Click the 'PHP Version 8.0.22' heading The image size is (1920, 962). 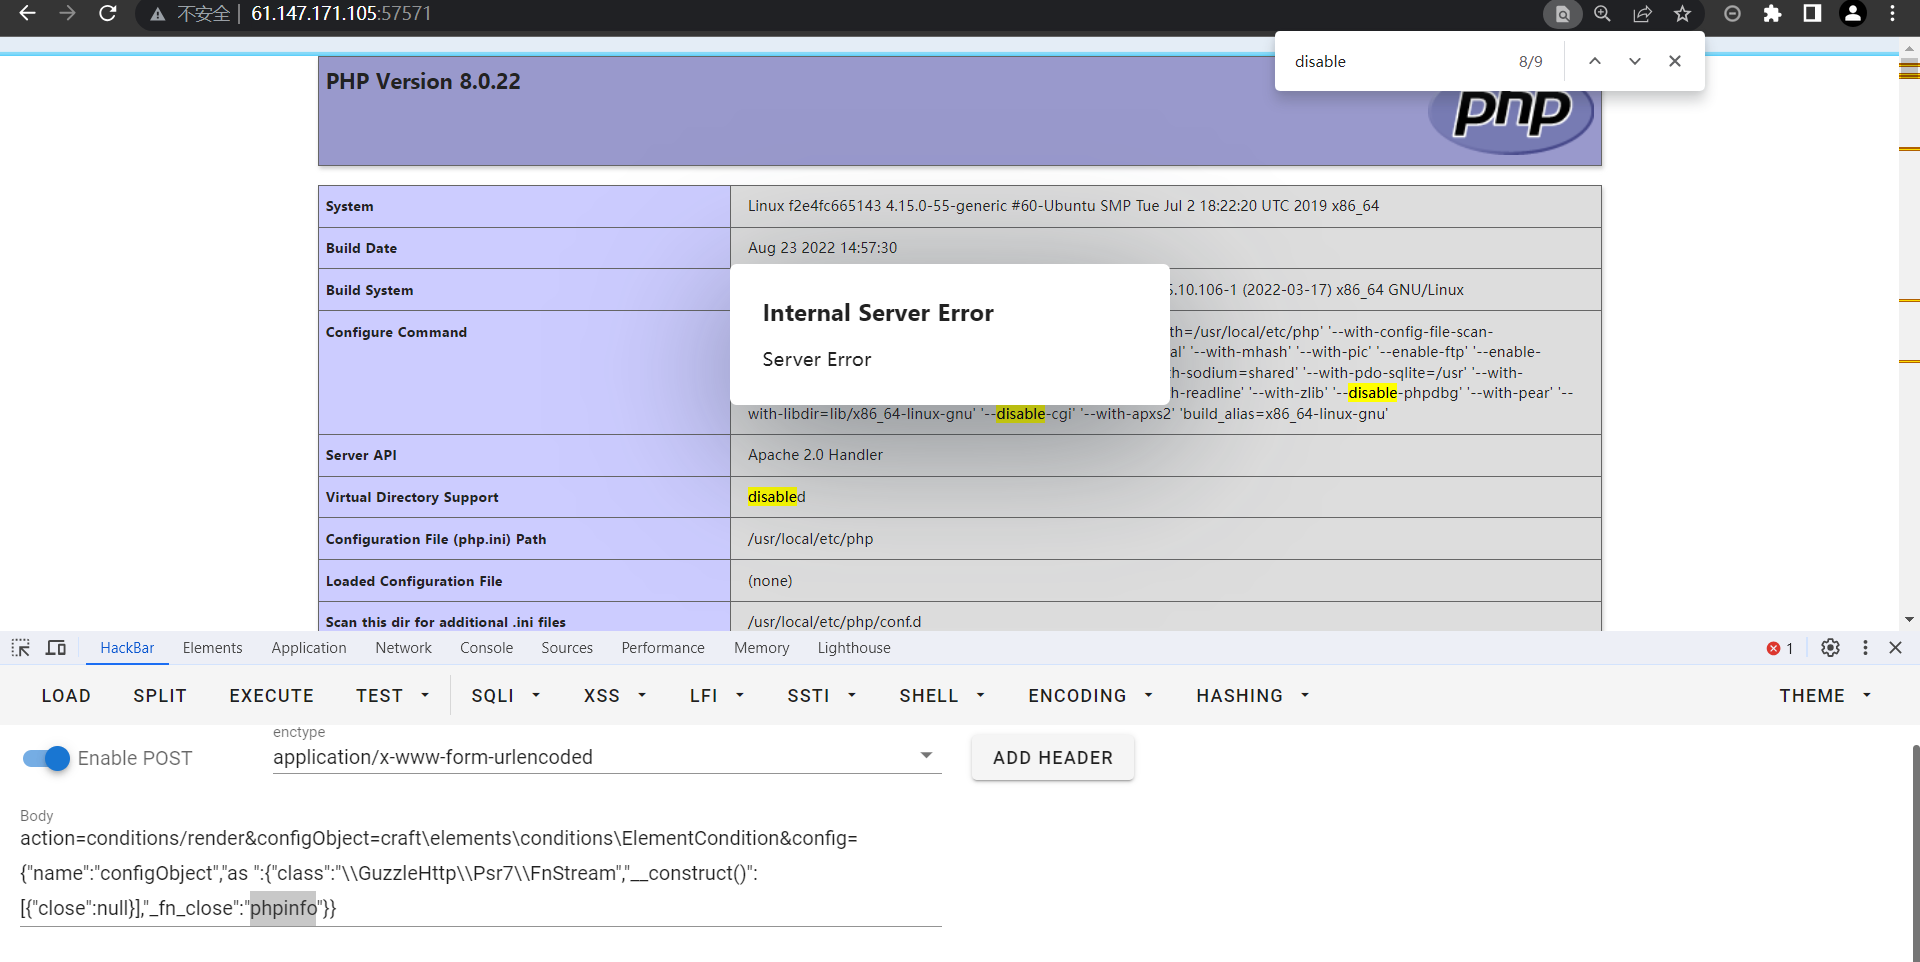pos(423,82)
